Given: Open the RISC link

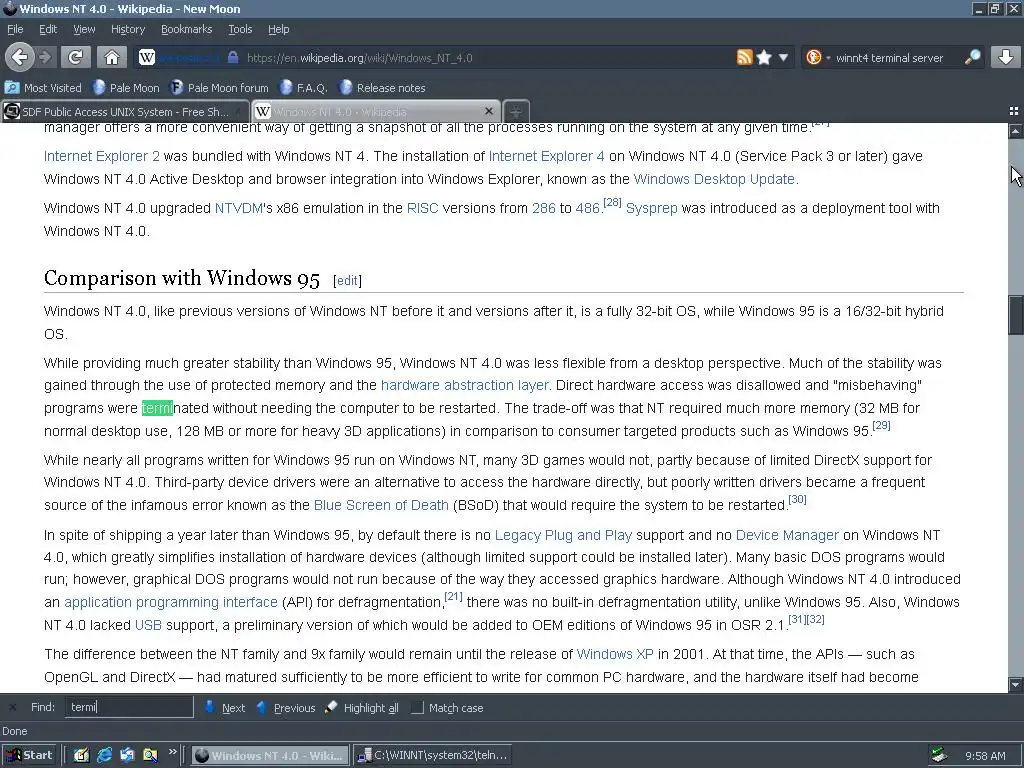Looking at the screenshot, I should click(x=423, y=208).
